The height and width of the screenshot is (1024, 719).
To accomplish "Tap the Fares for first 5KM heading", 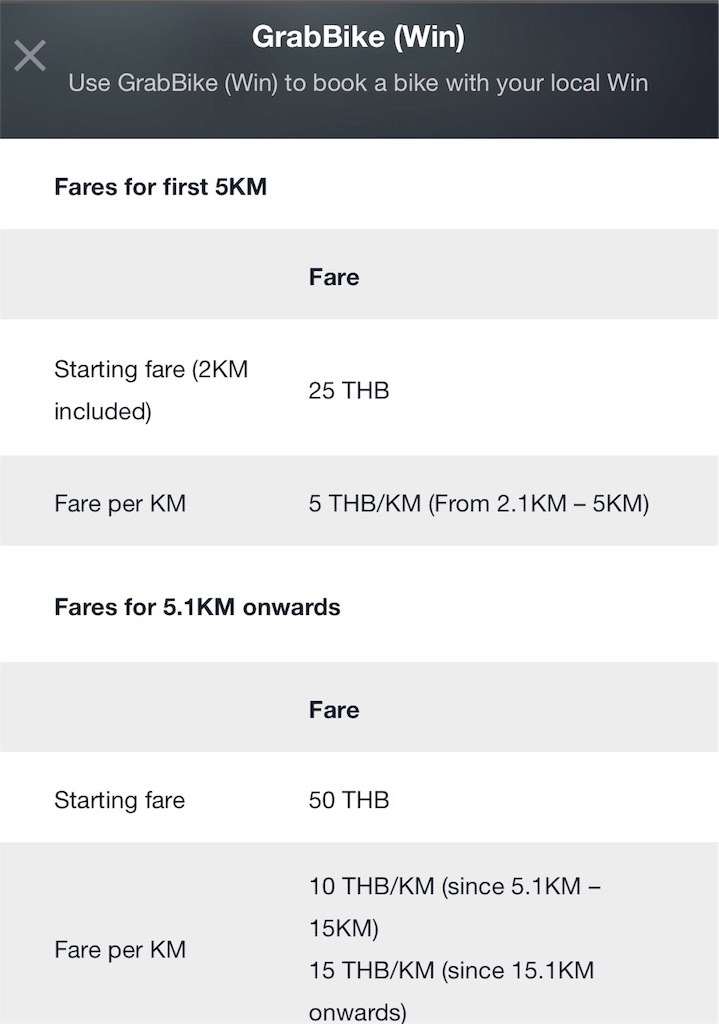I will pos(161,187).
